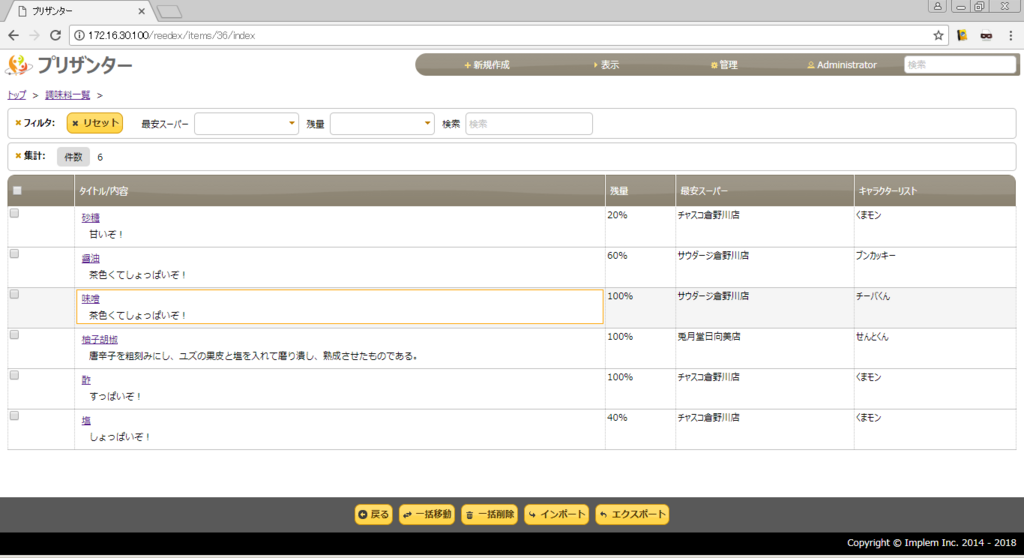Click 40% in the 塩 row
1024x558 pixels.
[617, 418]
